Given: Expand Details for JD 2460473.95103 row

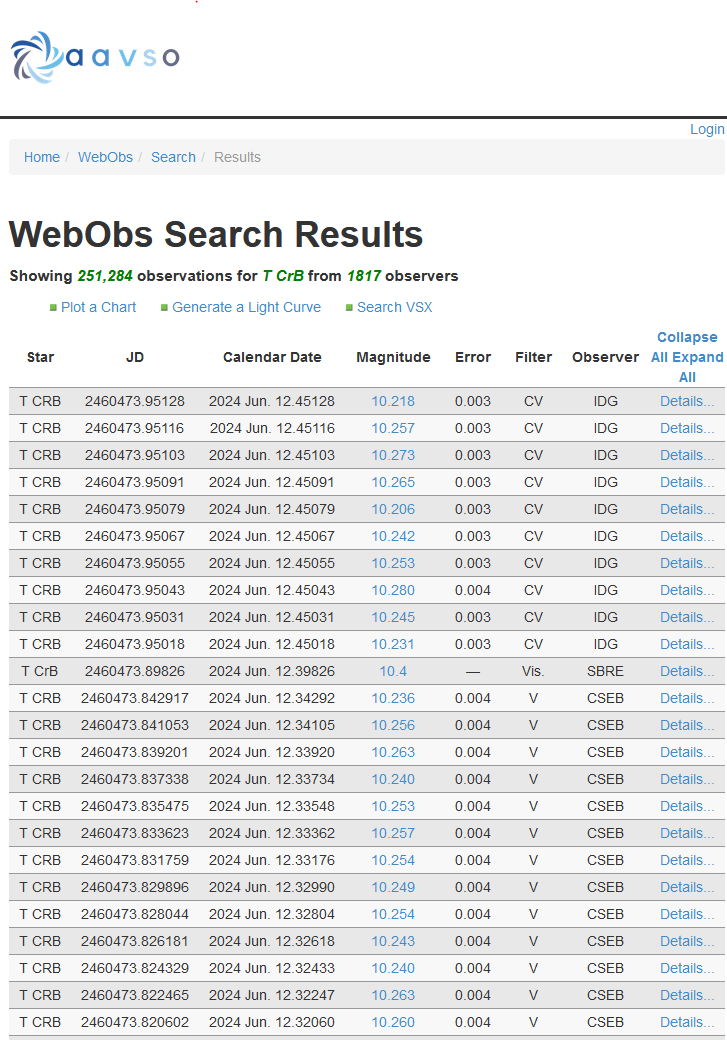Looking at the screenshot, I should click(687, 456).
